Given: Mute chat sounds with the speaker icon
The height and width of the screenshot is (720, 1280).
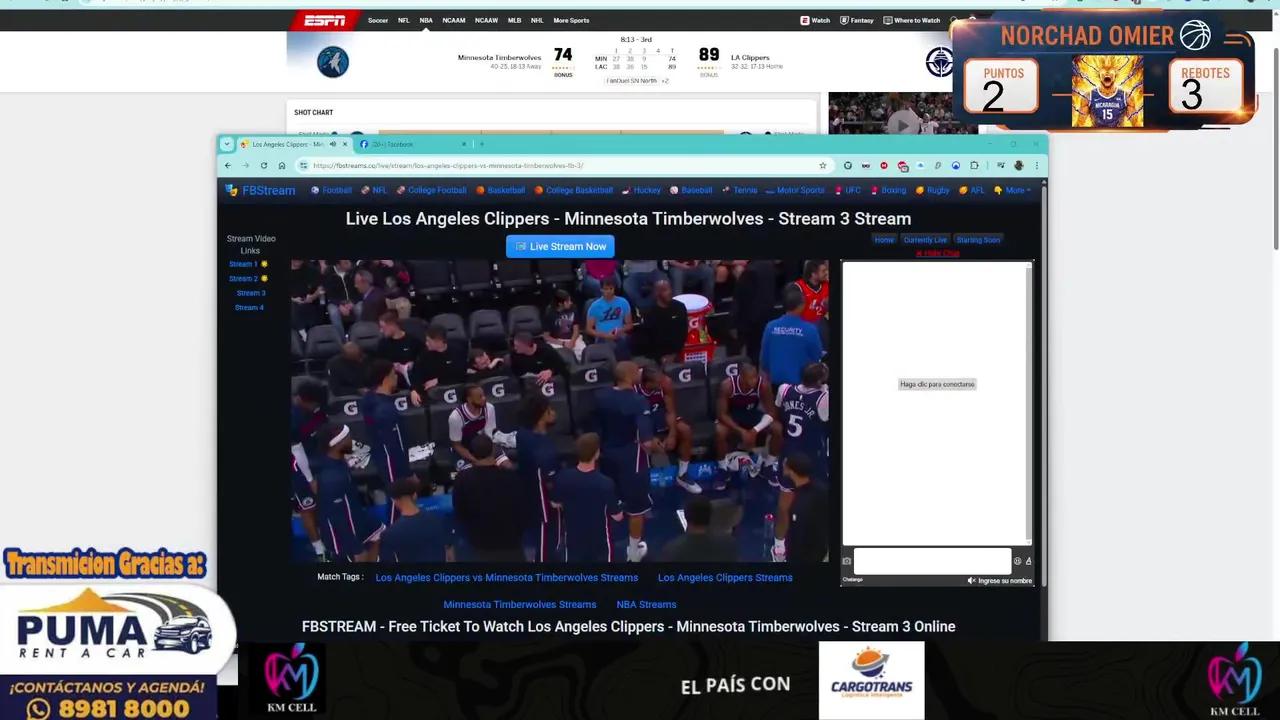Looking at the screenshot, I should 971,580.
